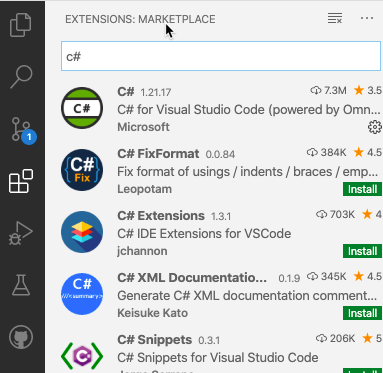The image size is (383, 373).
Task: Install the C# FixFormat extension
Action: click(362, 189)
